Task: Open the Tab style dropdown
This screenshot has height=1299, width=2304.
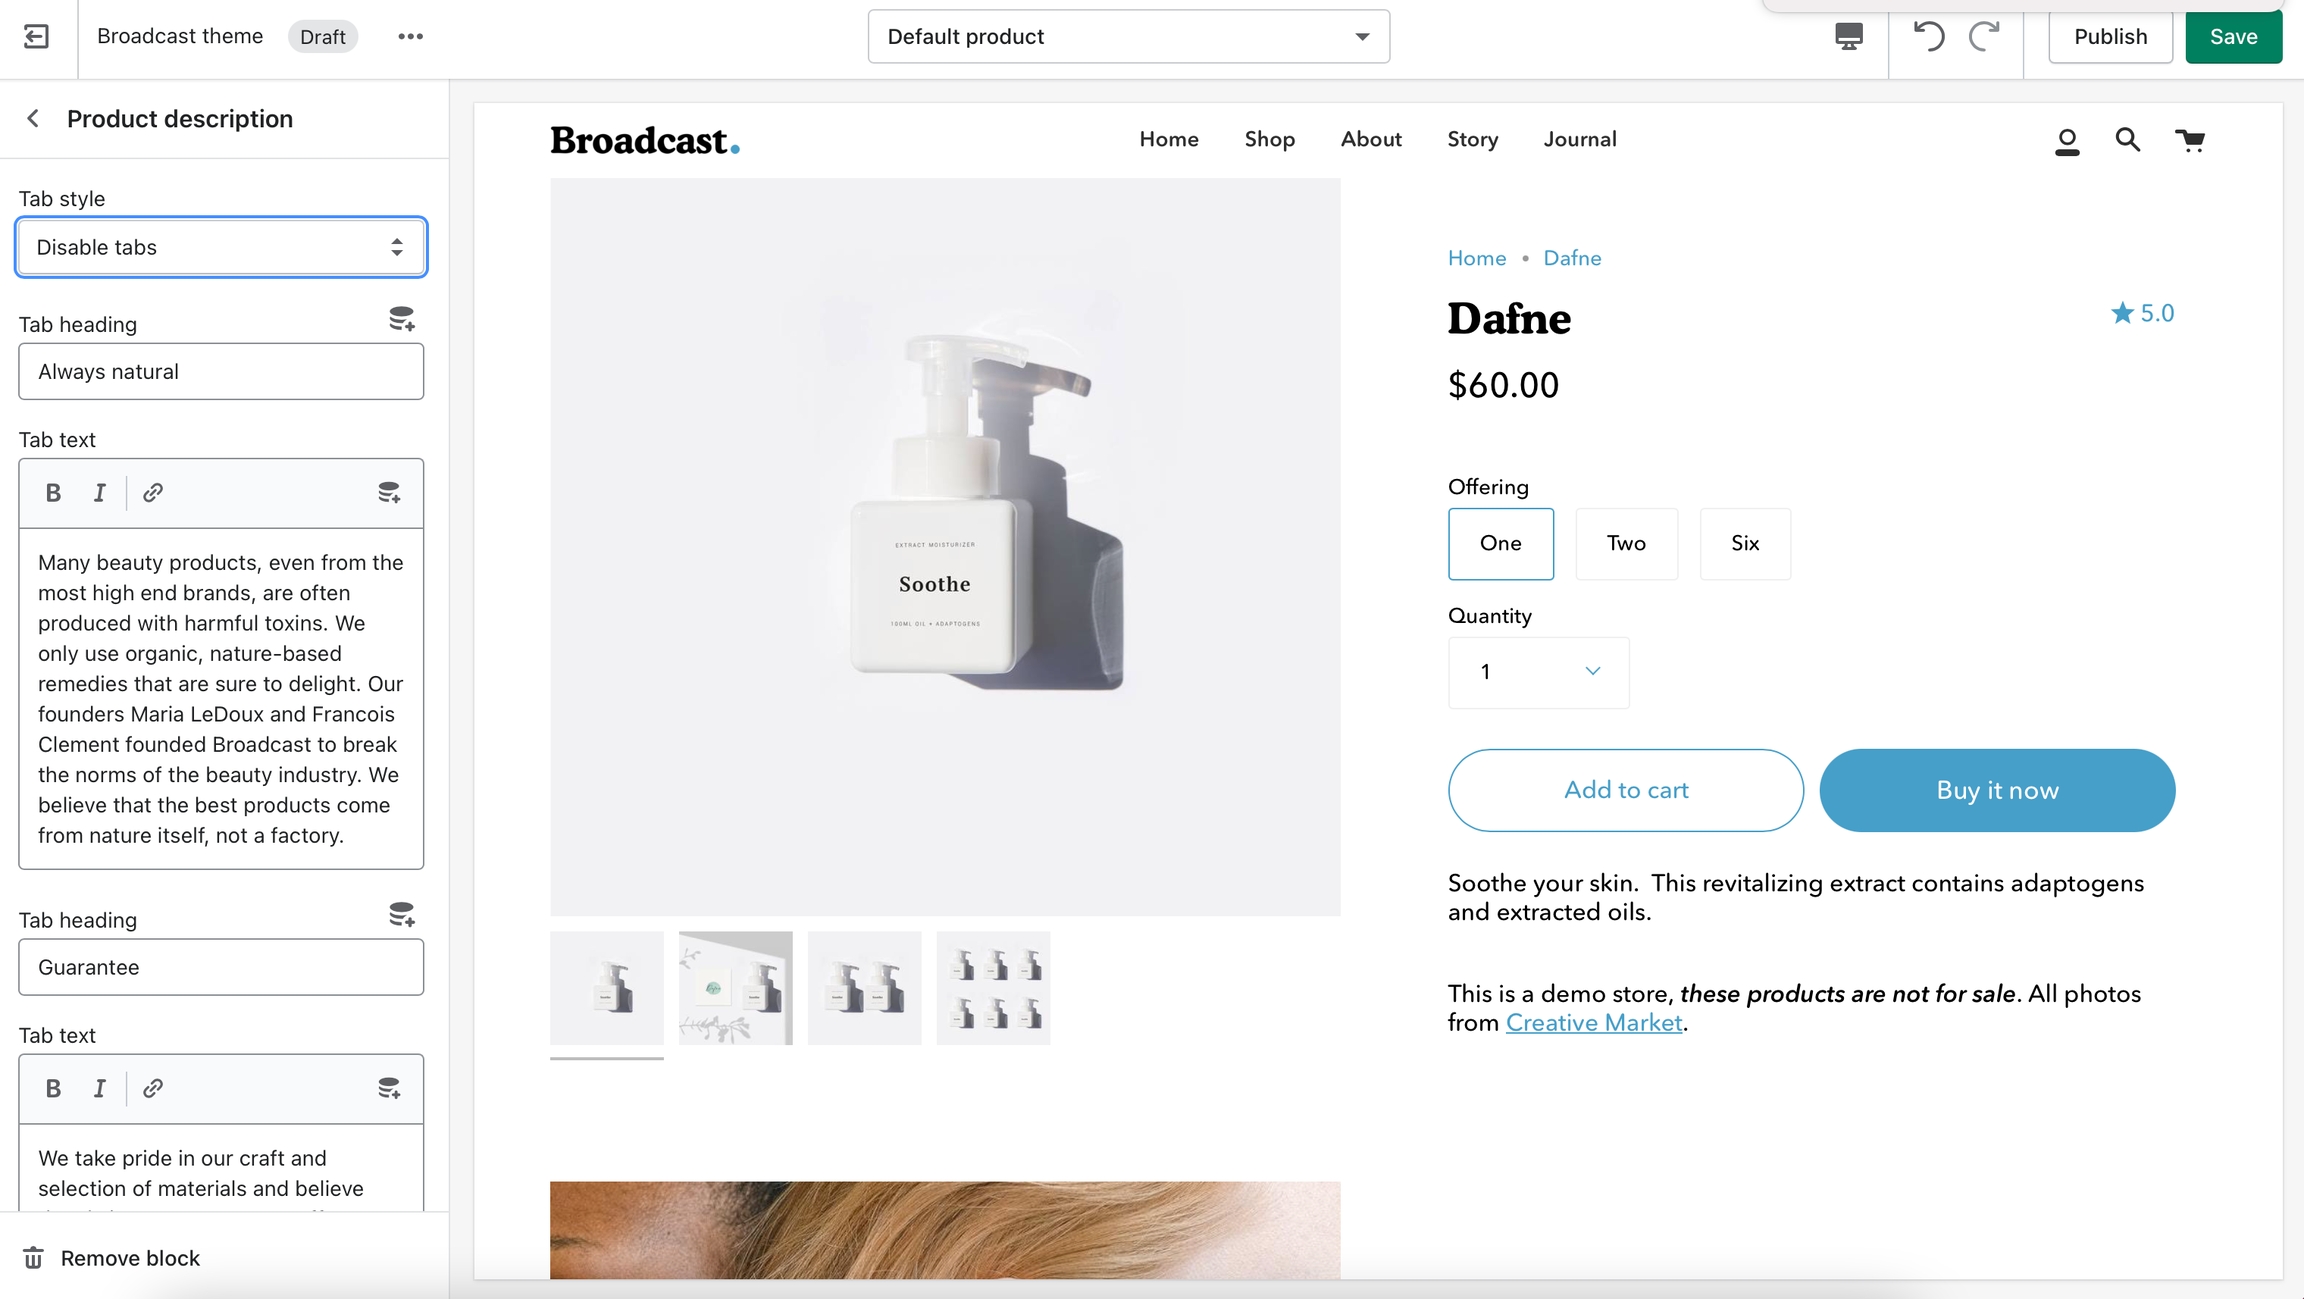Action: pyautogui.click(x=221, y=247)
